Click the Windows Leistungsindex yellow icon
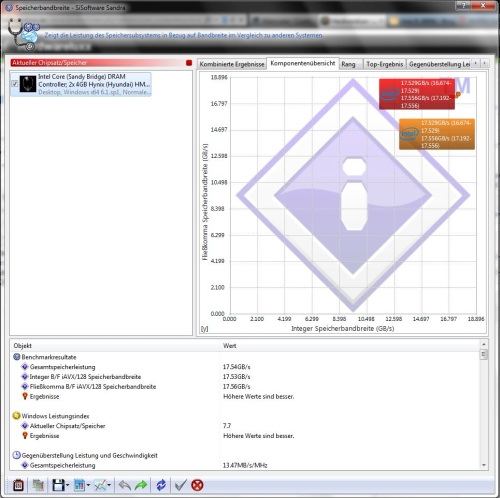 click(16, 416)
